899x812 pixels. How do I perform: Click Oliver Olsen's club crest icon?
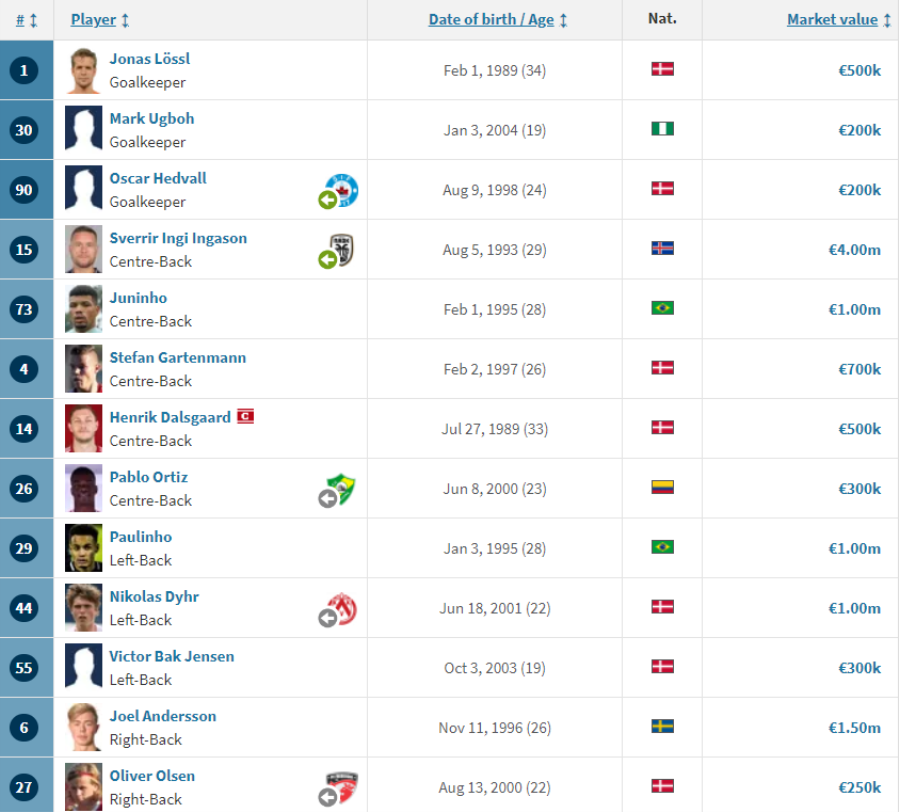pyautogui.click(x=343, y=787)
